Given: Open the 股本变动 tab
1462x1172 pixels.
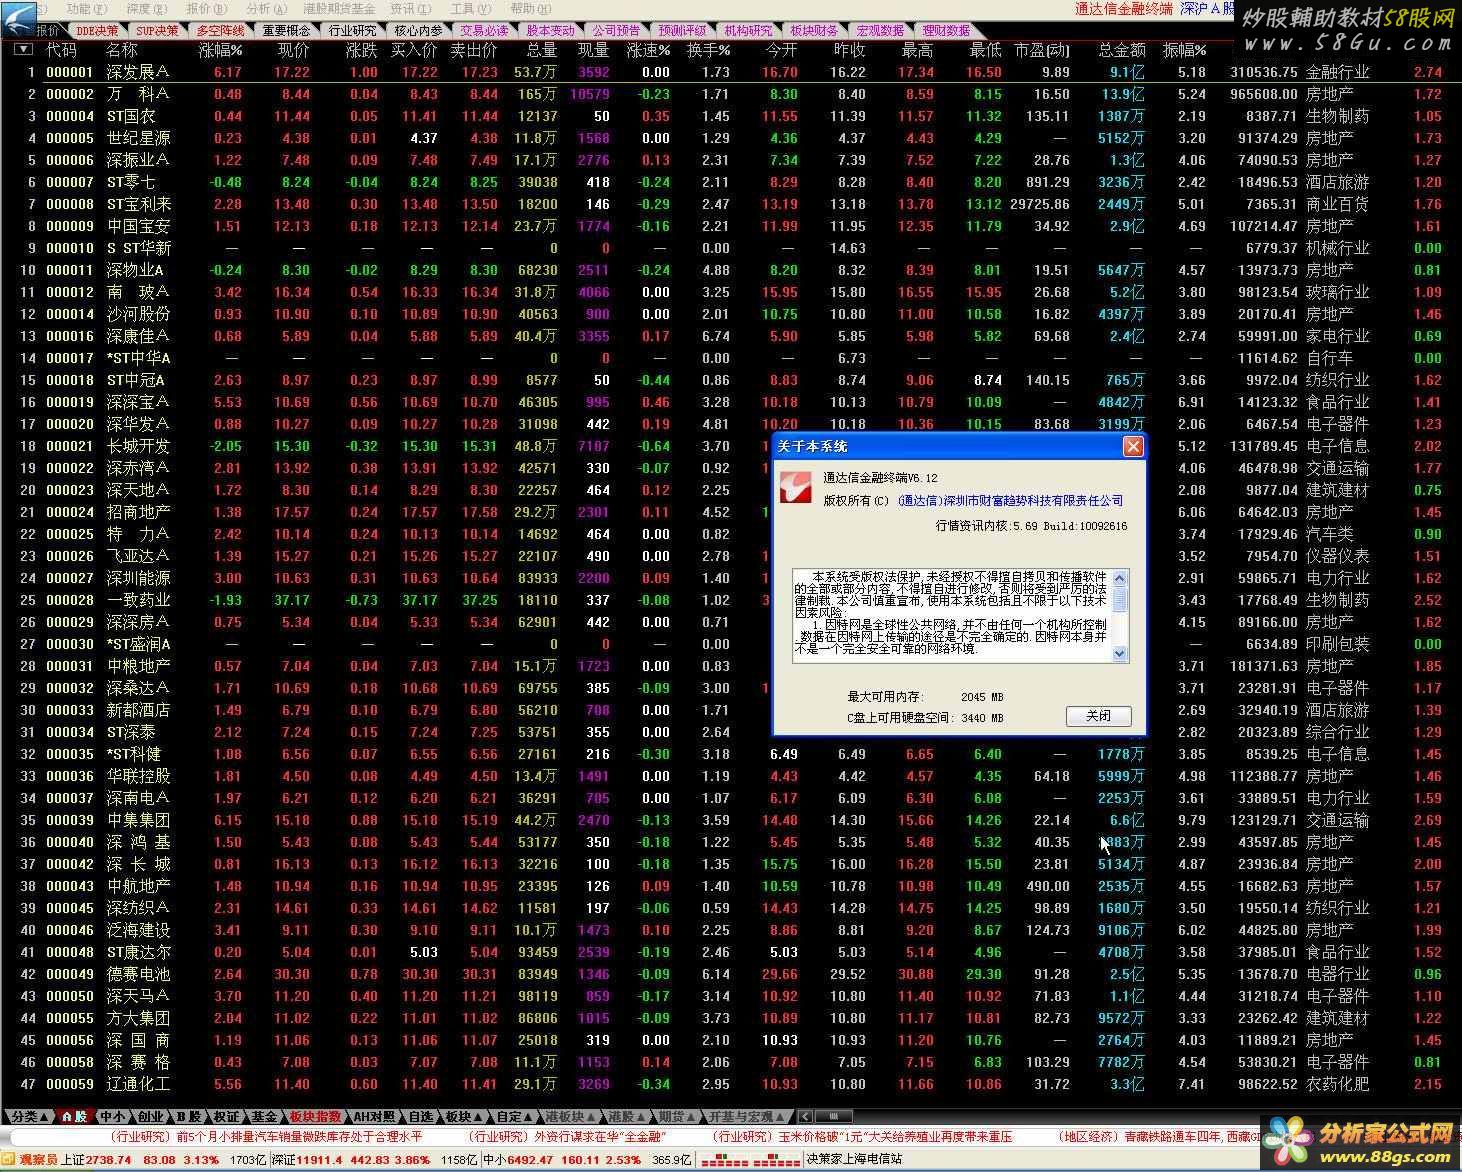Looking at the screenshot, I should pyautogui.click(x=550, y=31).
